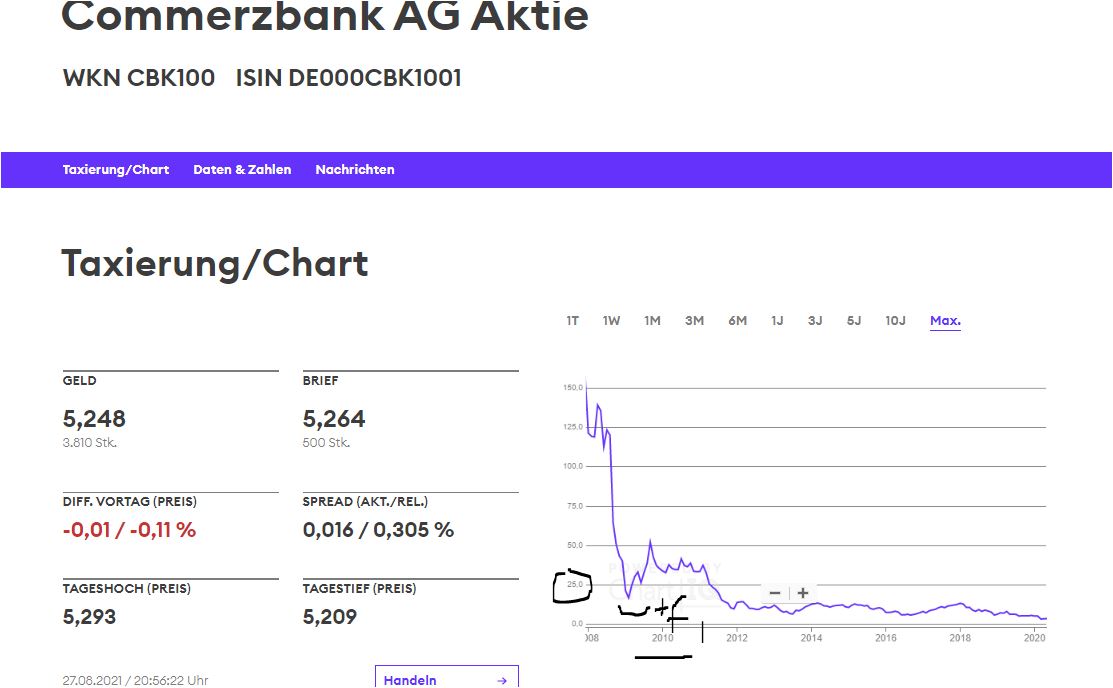Open the Nachrichten tab

pyautogui.click(x=355, y=169)
